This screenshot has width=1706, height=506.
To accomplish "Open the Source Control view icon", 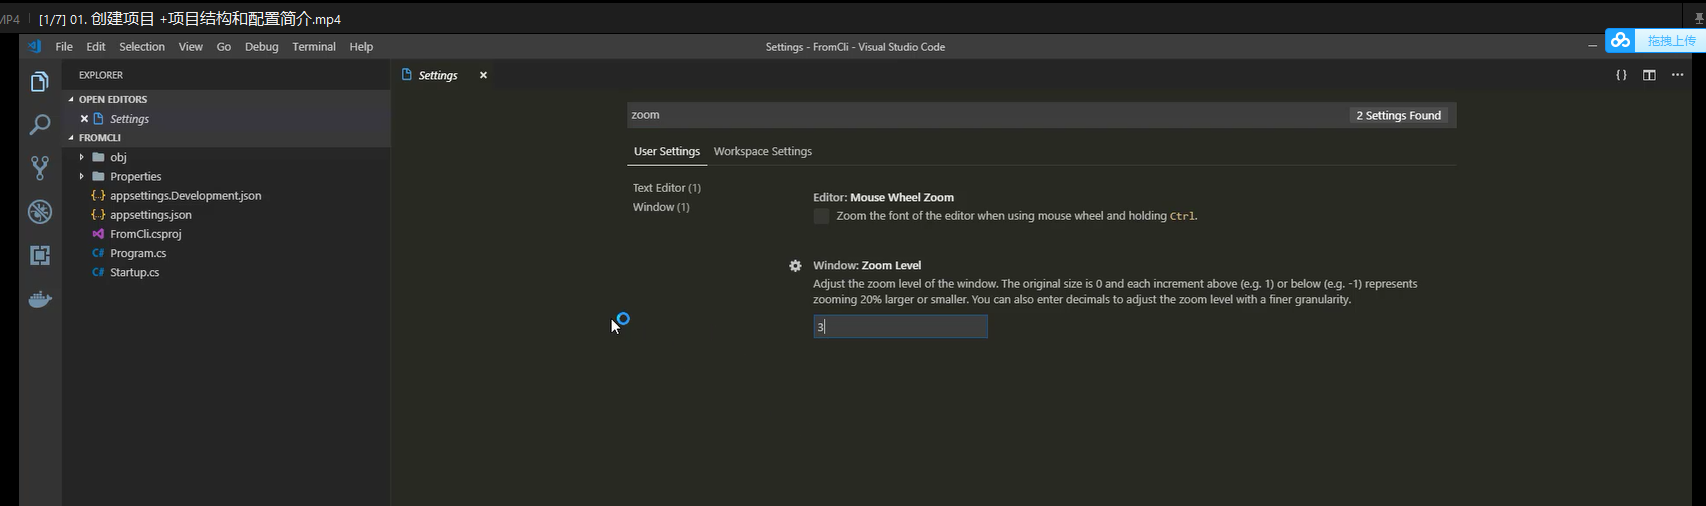I will 40,168.
